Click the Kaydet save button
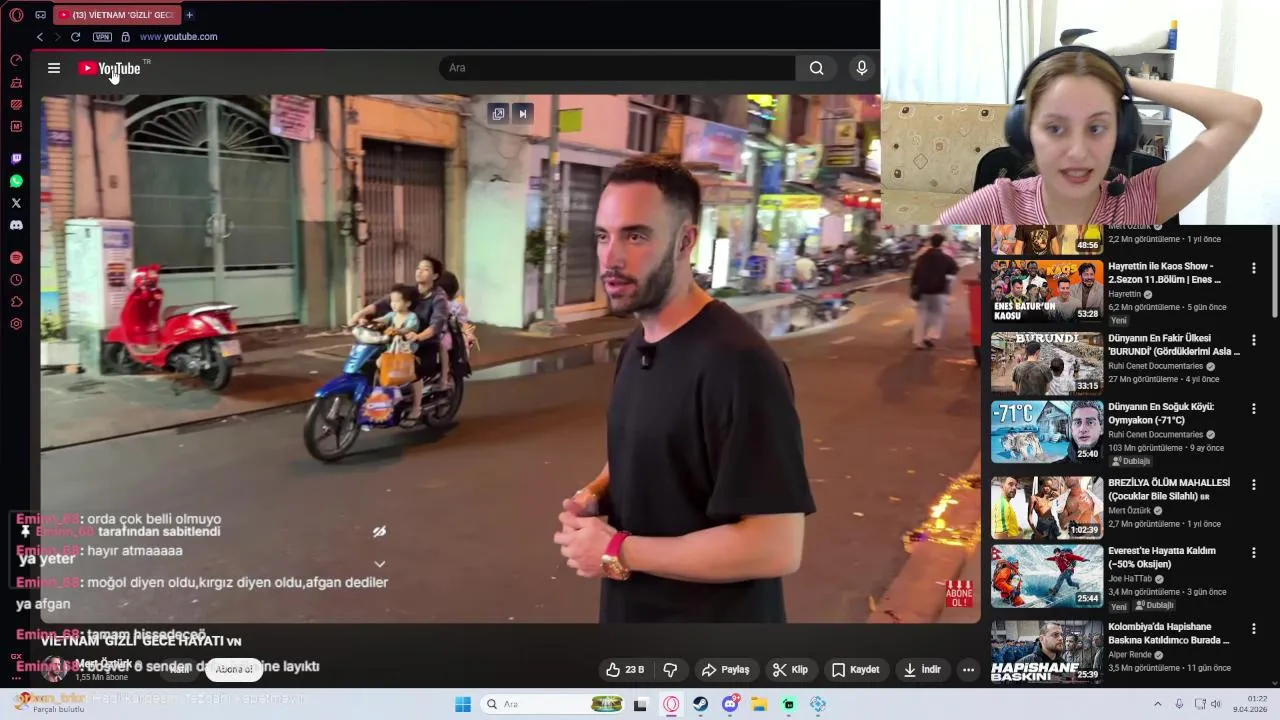1280x720 pixels. pyautogui.click(x=856, y=670)
